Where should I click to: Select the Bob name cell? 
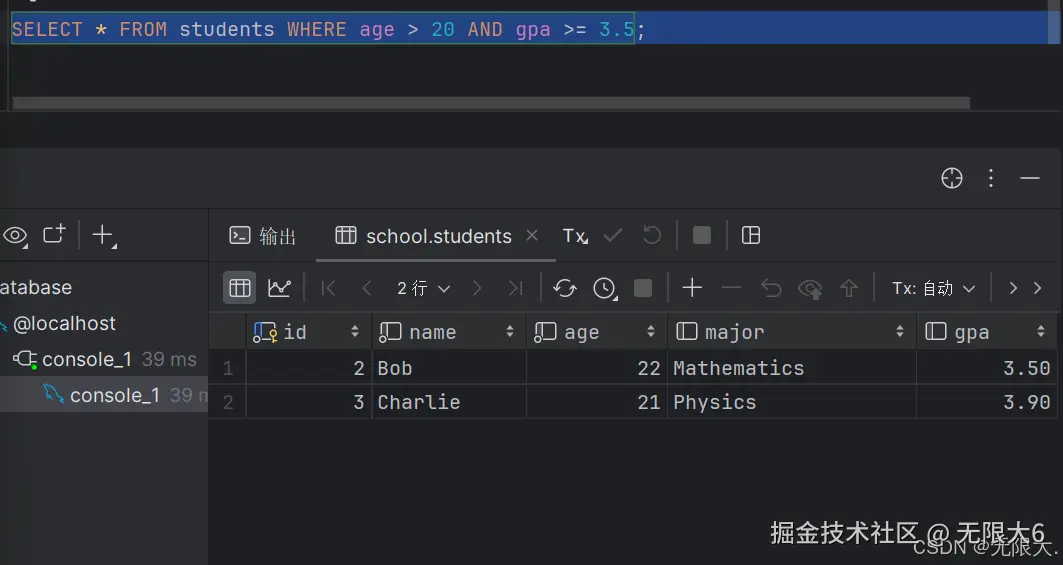point(449,368)
